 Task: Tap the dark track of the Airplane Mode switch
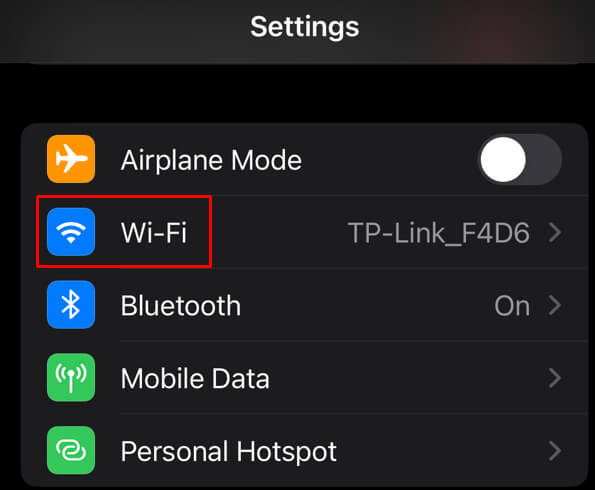tap(545, 159)
